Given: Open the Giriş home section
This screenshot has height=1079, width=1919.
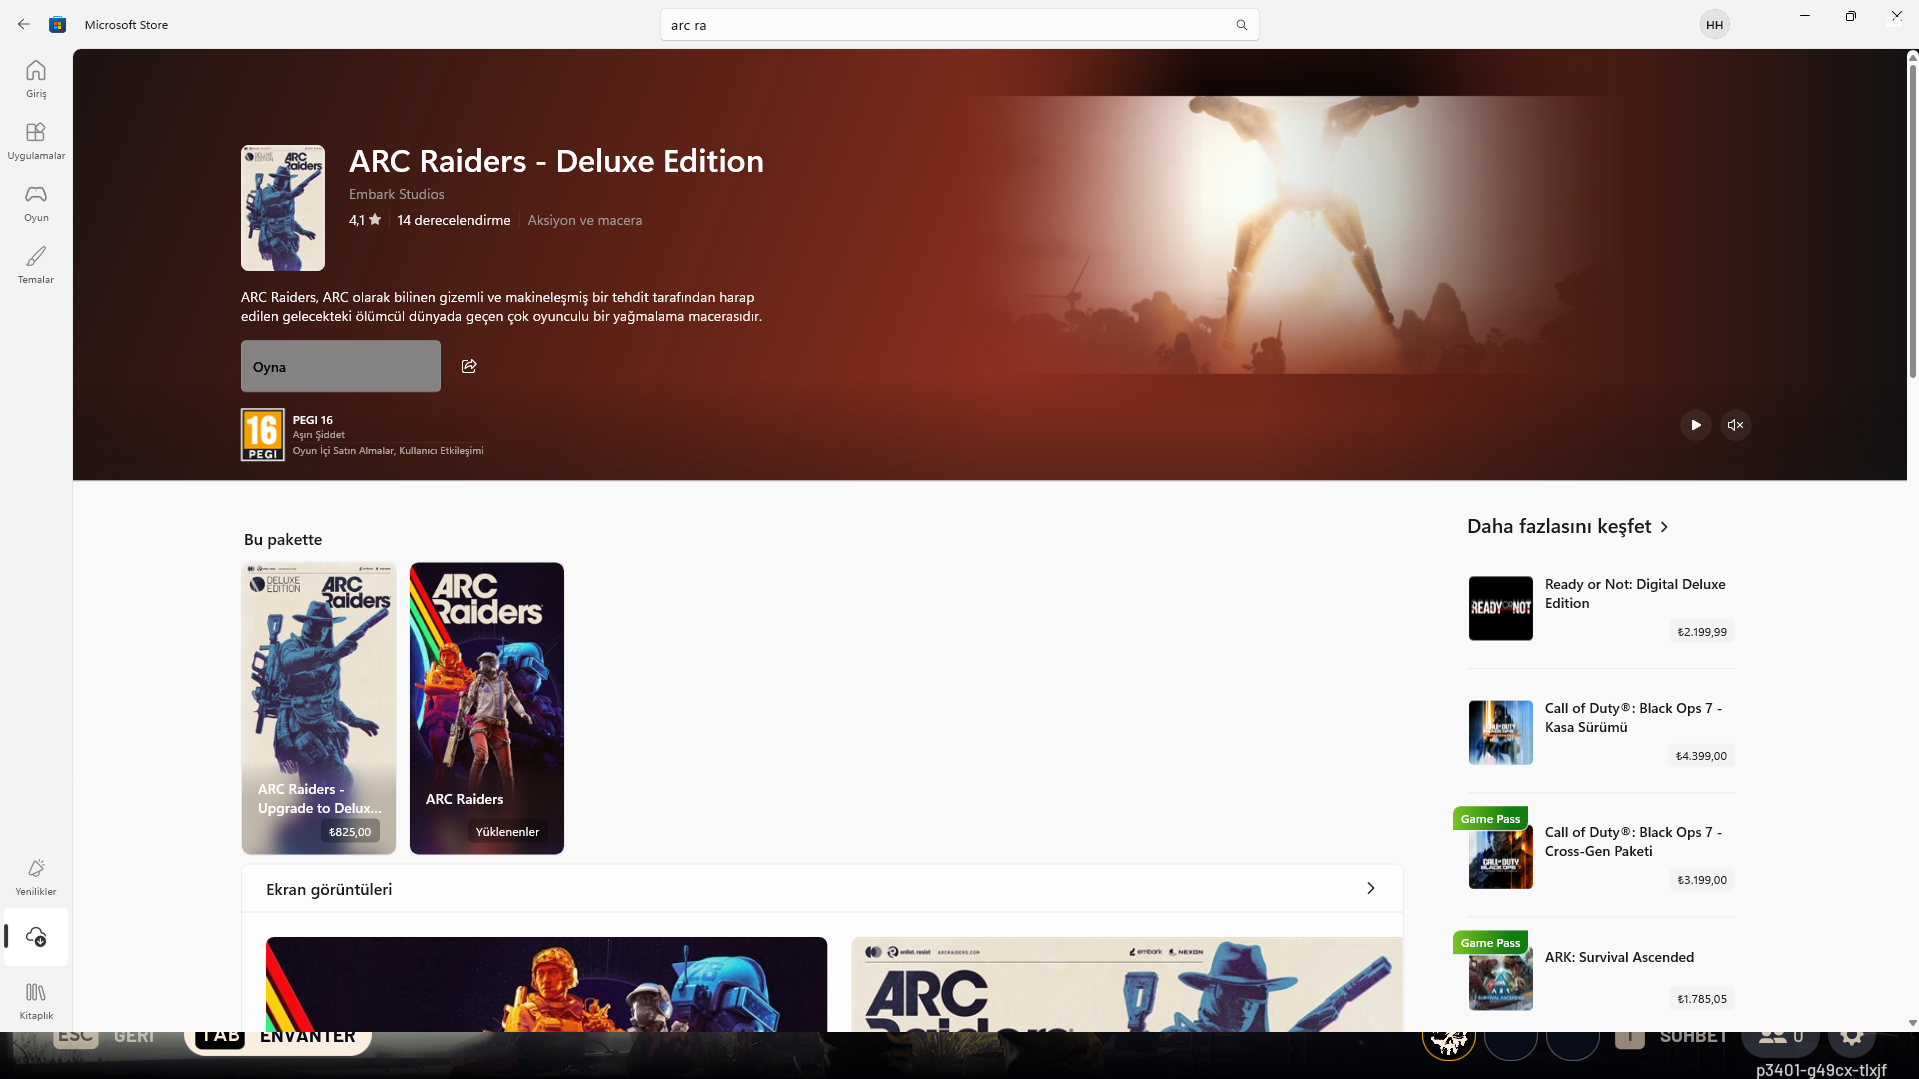Looking at the screenshot, I should [36, 79].
